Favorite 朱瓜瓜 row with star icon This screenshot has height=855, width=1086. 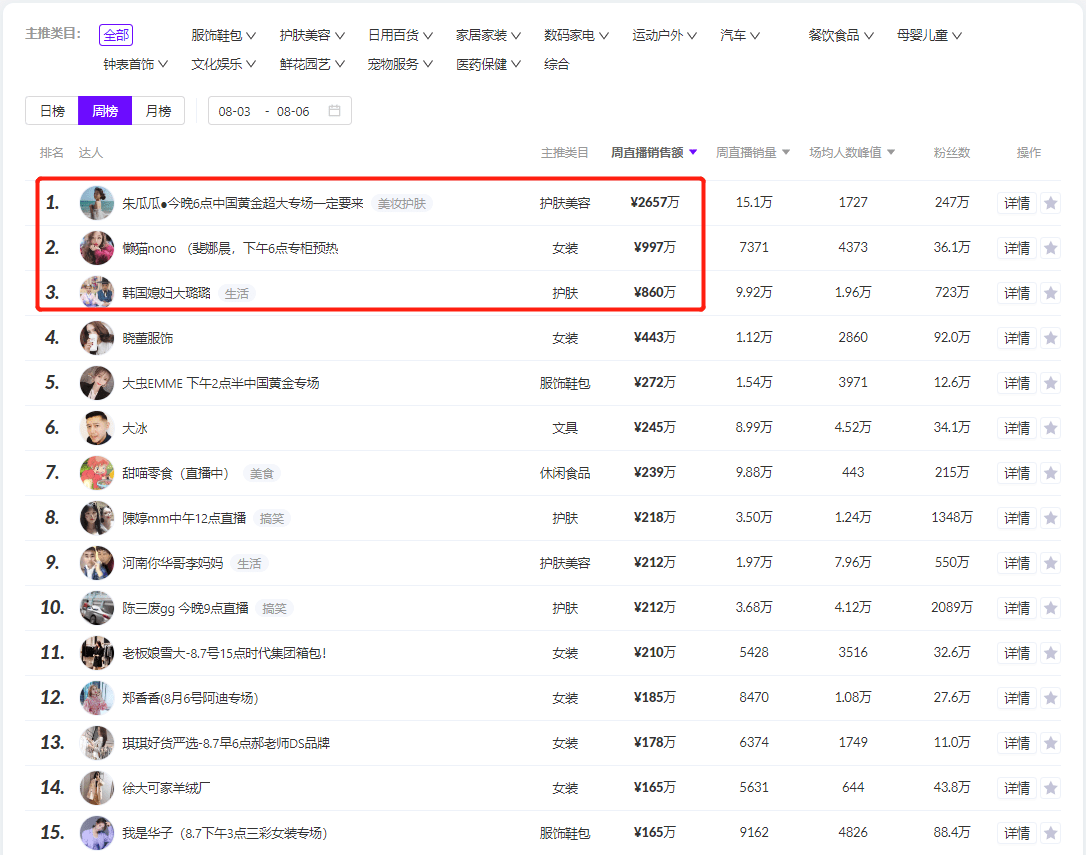click(x=1050, y=203)
